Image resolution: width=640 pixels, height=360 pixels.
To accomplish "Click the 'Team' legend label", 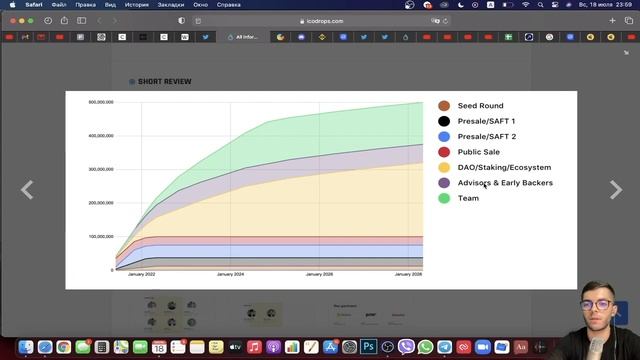I will [x=468, y=198].
